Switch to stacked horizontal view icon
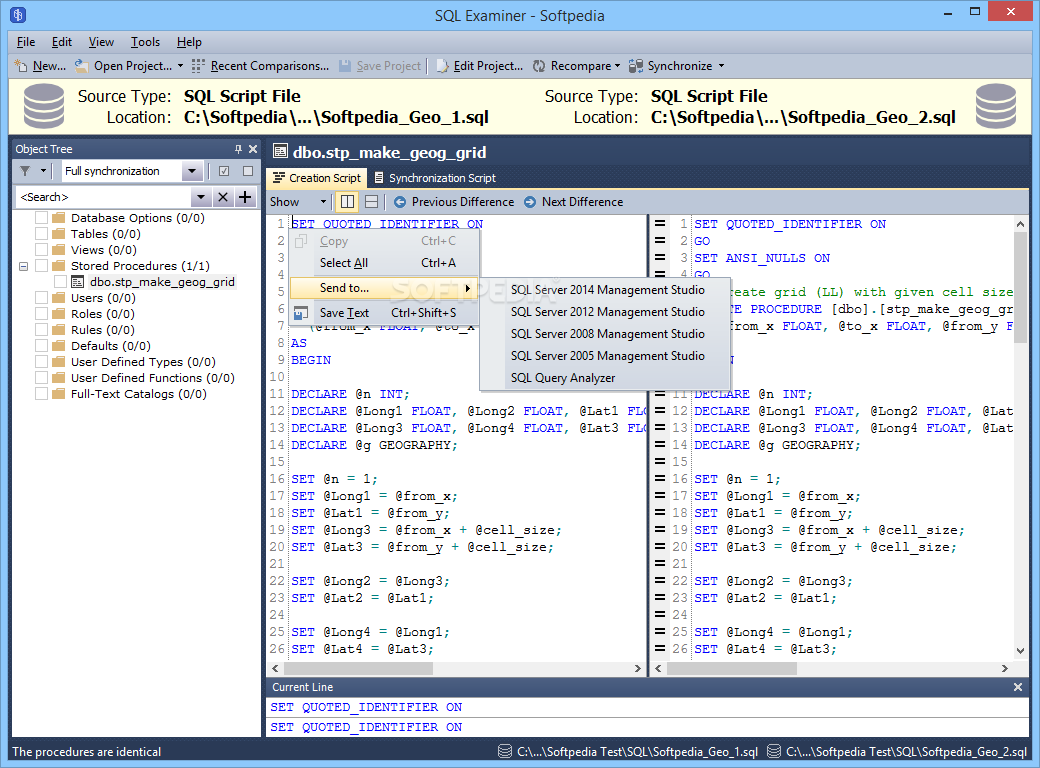 pos(371,202)
